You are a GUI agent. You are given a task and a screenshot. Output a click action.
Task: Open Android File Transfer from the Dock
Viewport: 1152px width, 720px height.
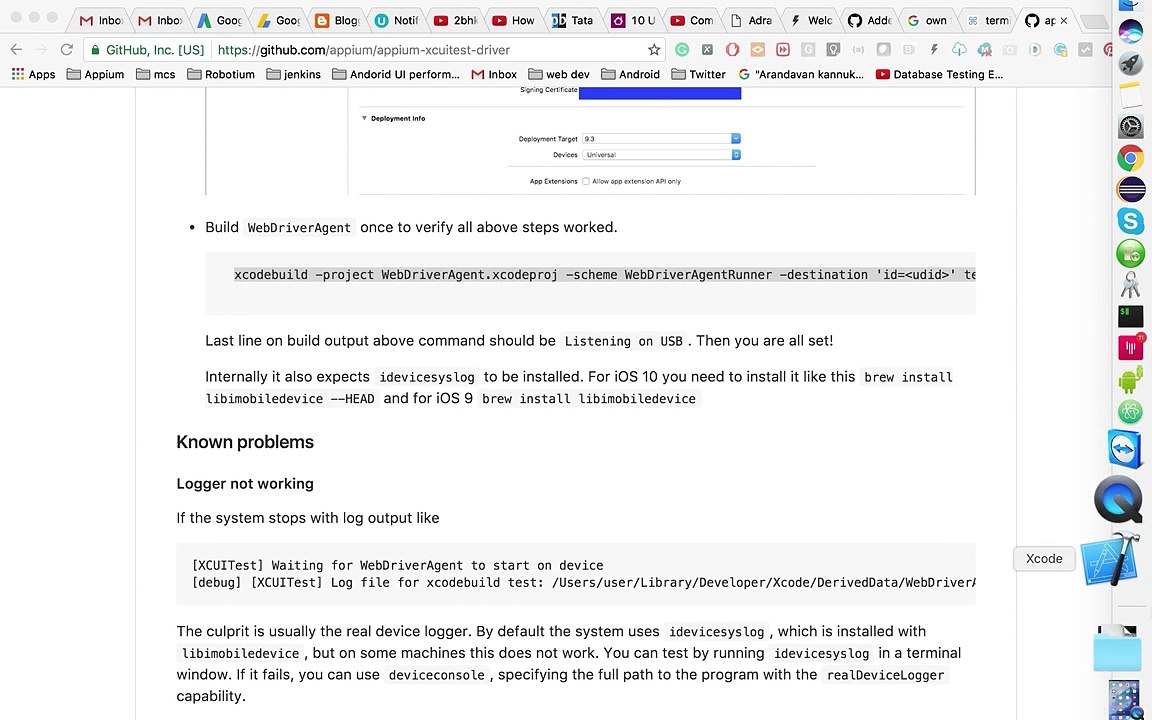pyautogui.click(x=1130, y=381)
